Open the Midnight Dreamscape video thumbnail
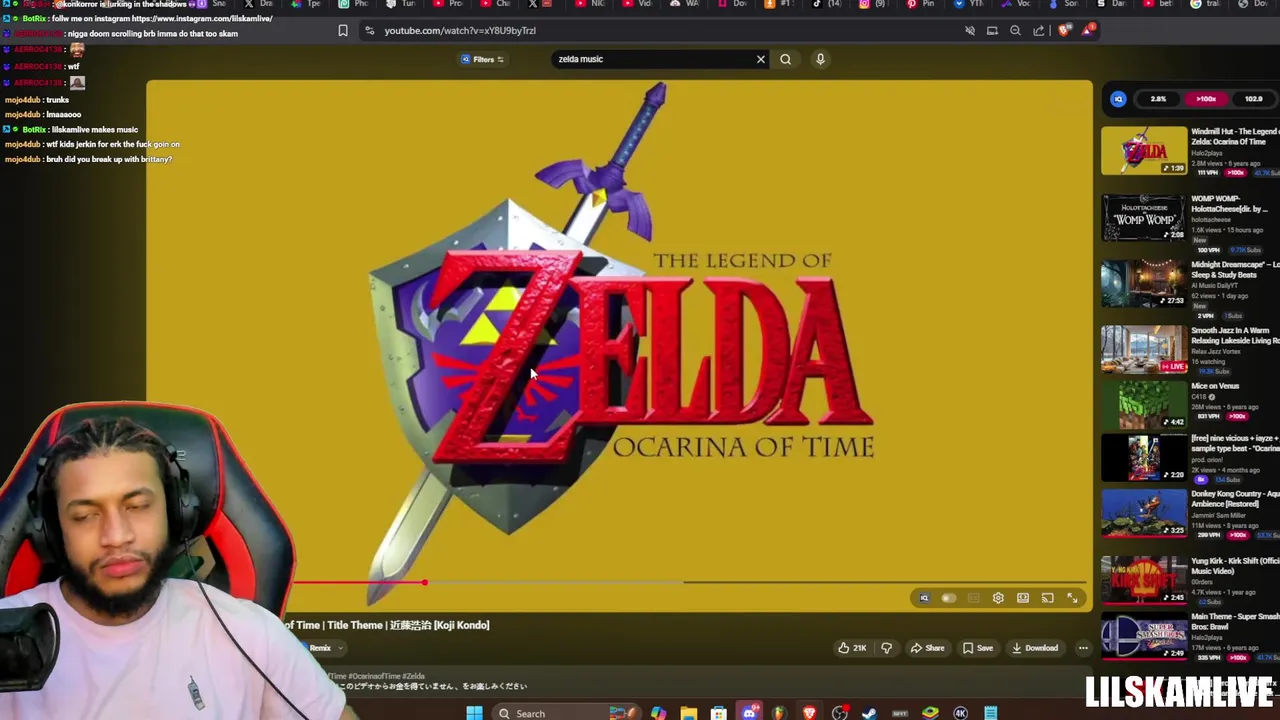The width and height of the screenshot is (1280, 720). pyautogui.click(x=1144, y=283)
